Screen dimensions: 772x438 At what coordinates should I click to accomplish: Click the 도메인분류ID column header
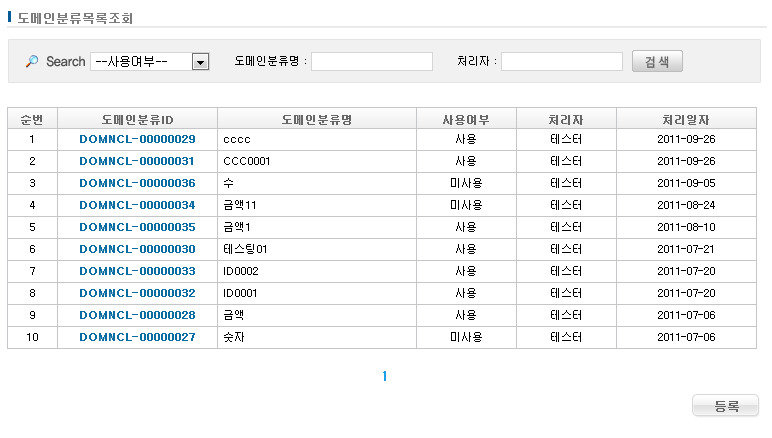click(x=137, y=119)
